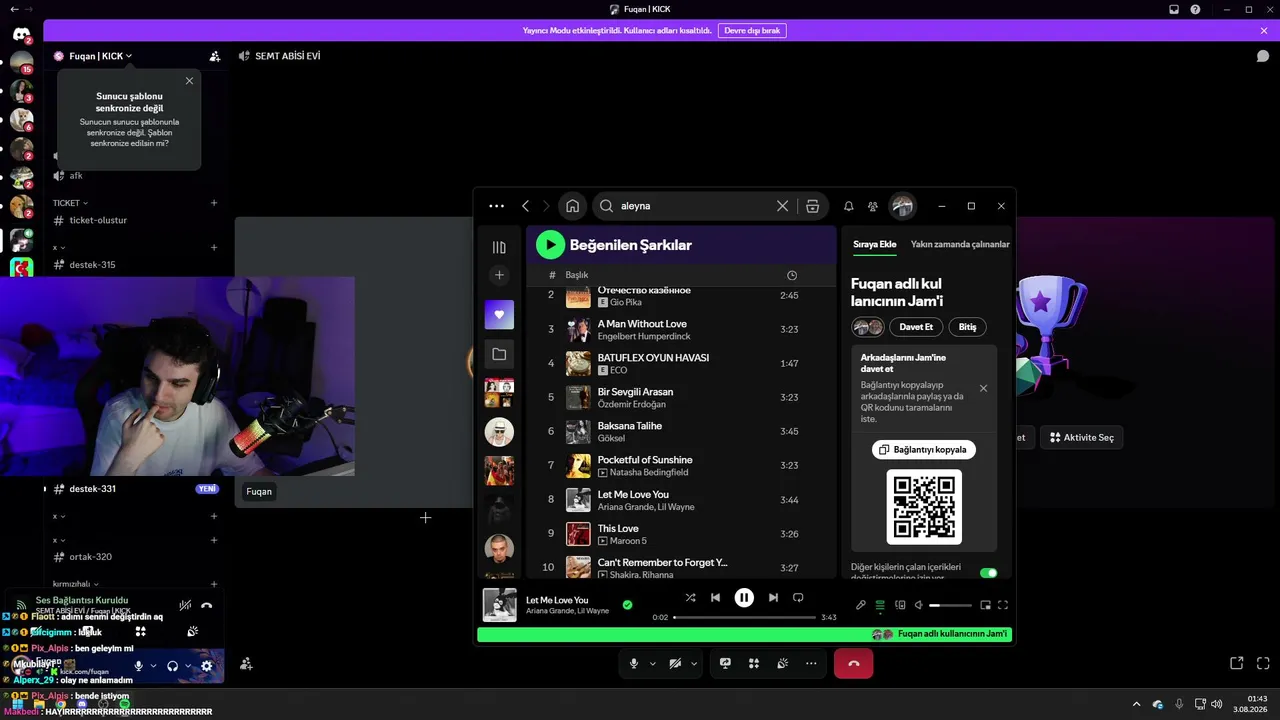The height and width of the screenshot is (720, 1280).
Task: Open Spotify notifications bell
Action: click(848, 206)
